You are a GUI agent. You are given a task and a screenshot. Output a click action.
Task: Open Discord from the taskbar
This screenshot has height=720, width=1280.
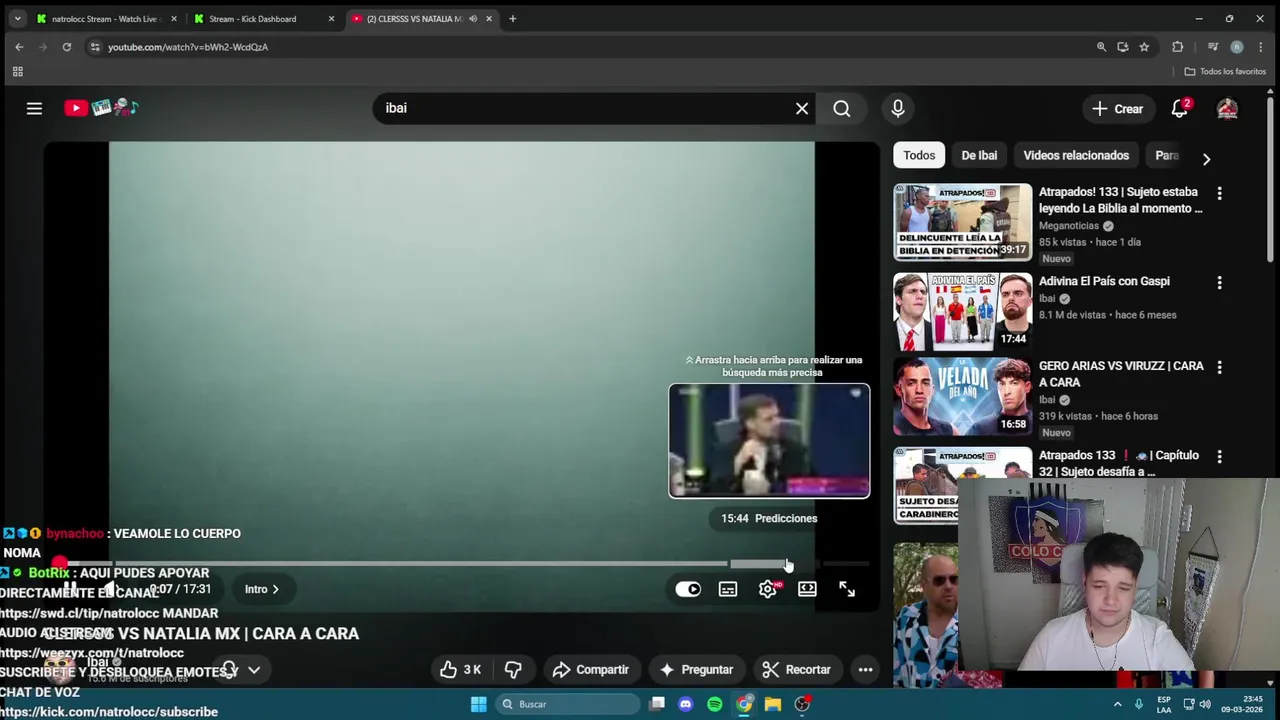685,704
